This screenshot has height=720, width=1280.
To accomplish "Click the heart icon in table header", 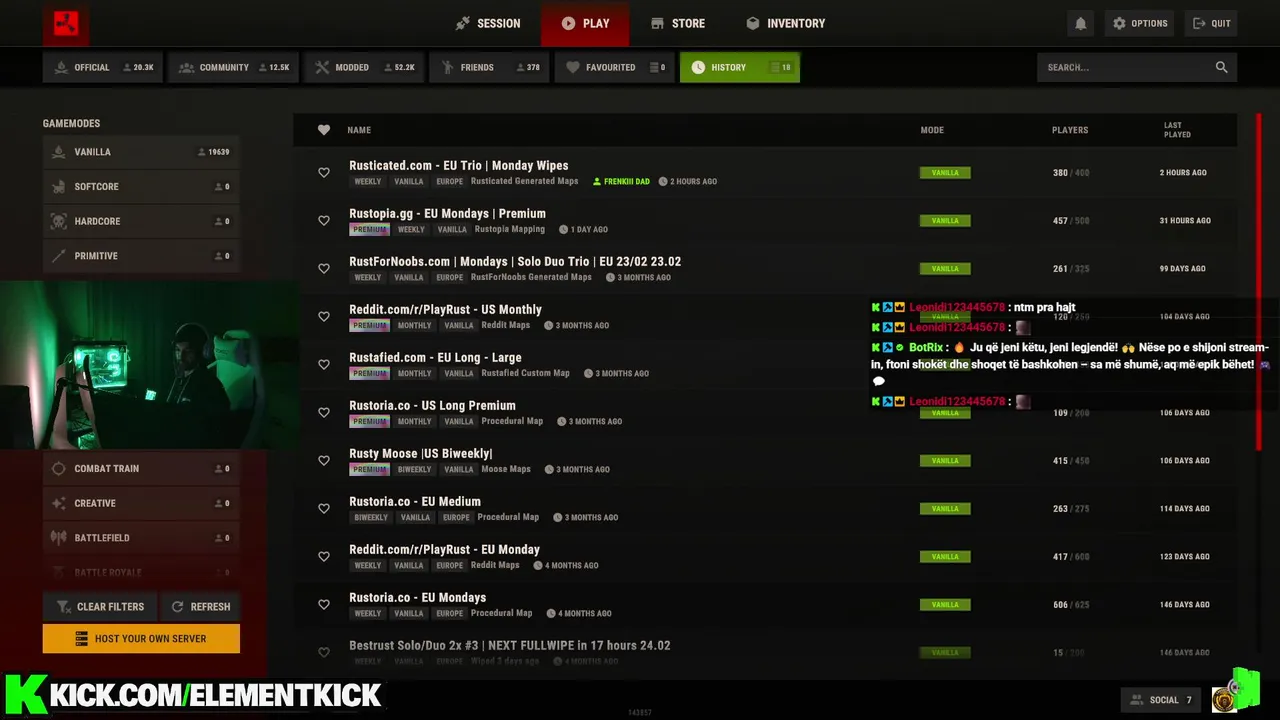I will point(324,130).
